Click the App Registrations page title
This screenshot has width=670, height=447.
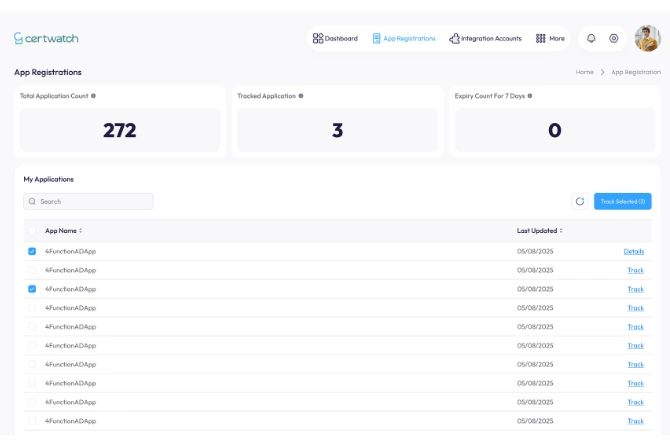coord(48,72)
